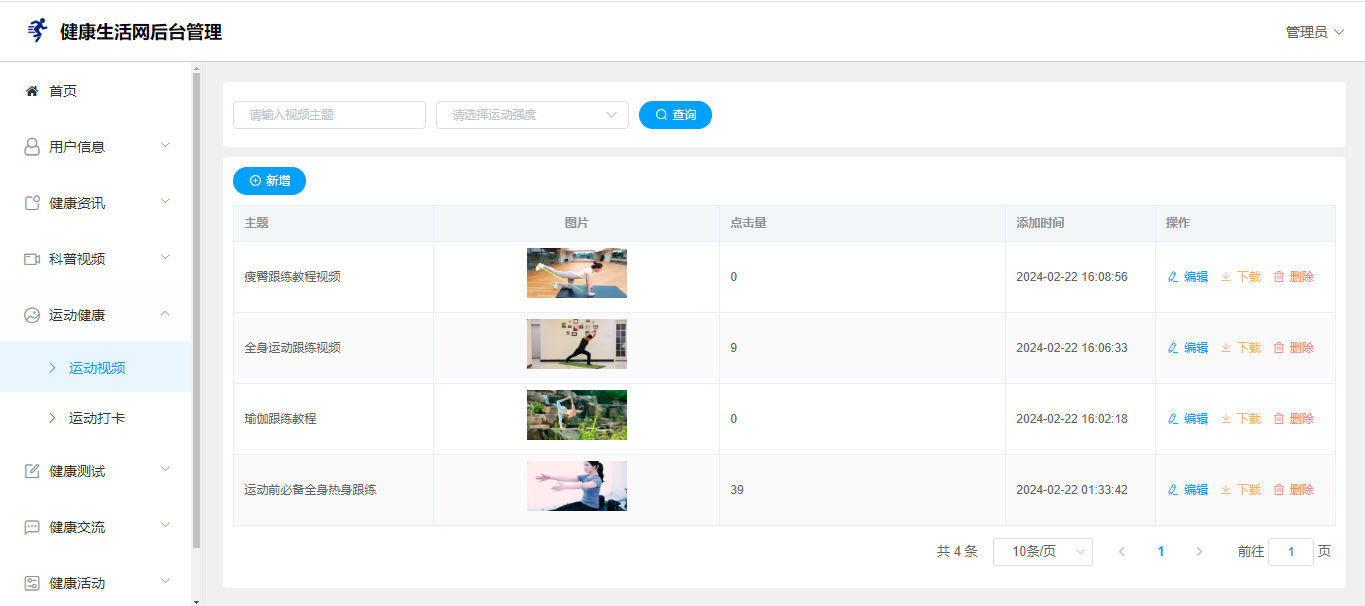Click the trash icon in 全身运动跟练视频 row
Screen dimensions: 1365x606
1279,348
